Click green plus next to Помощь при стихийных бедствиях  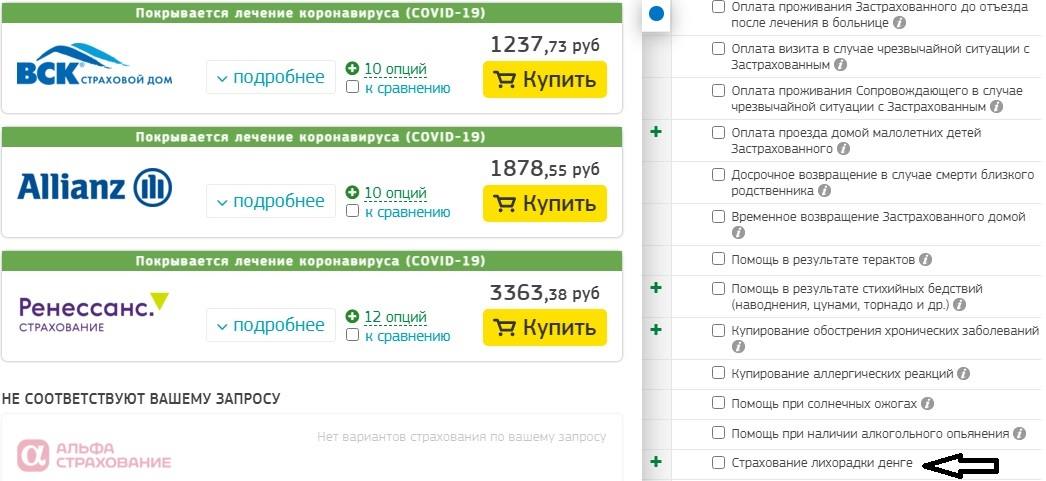click(x=656, y=288)
